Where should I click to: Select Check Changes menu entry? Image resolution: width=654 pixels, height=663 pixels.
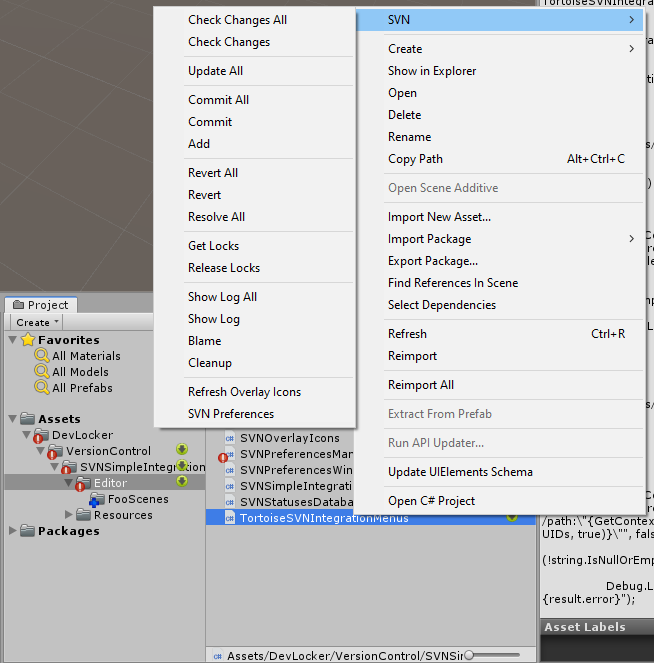click(229, 42)
